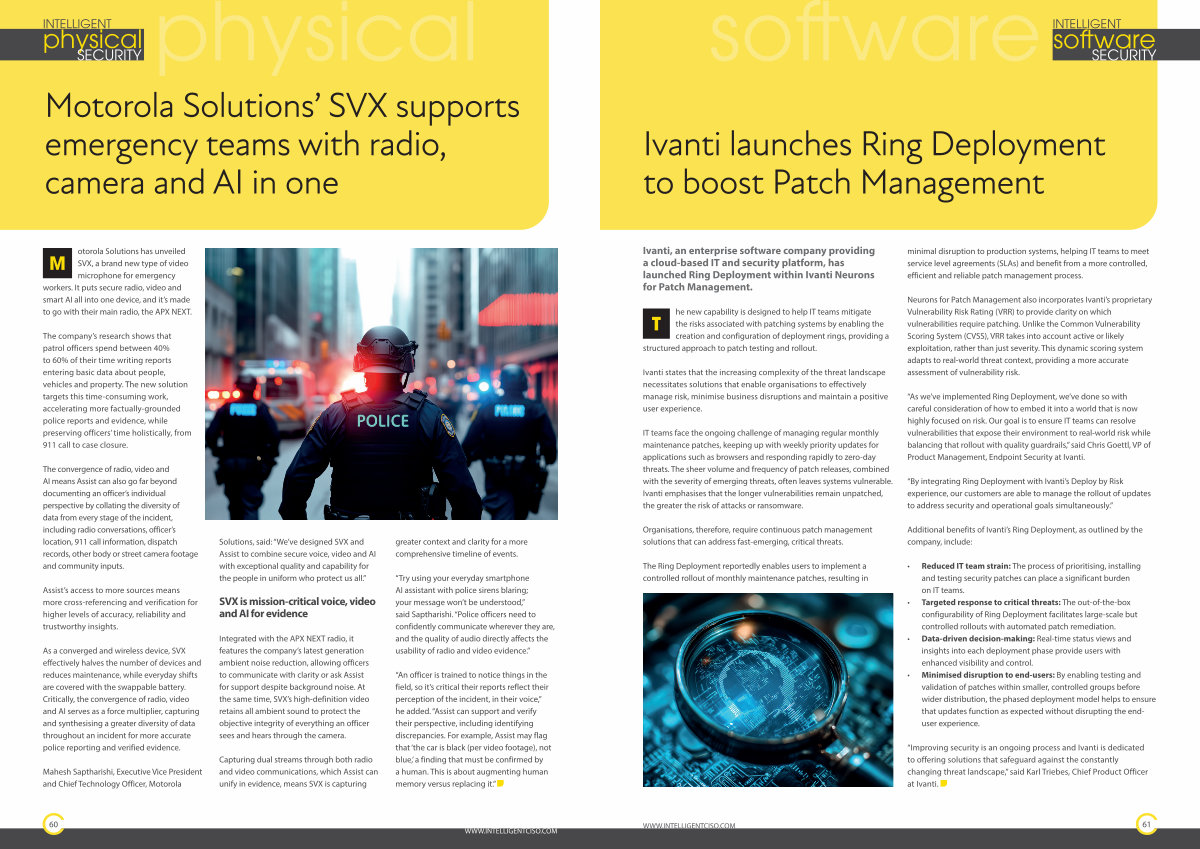Click quote starting "As we've implemented Ring Deployment"
Image resolution: width=1200 pixels, height=849 pixels.
[1029, 429]
